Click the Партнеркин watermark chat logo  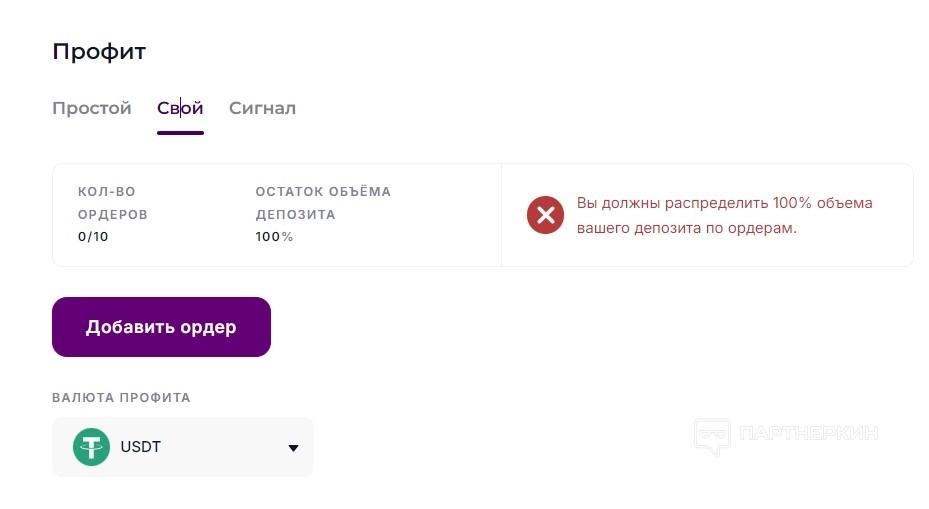[x=712, y=436]
